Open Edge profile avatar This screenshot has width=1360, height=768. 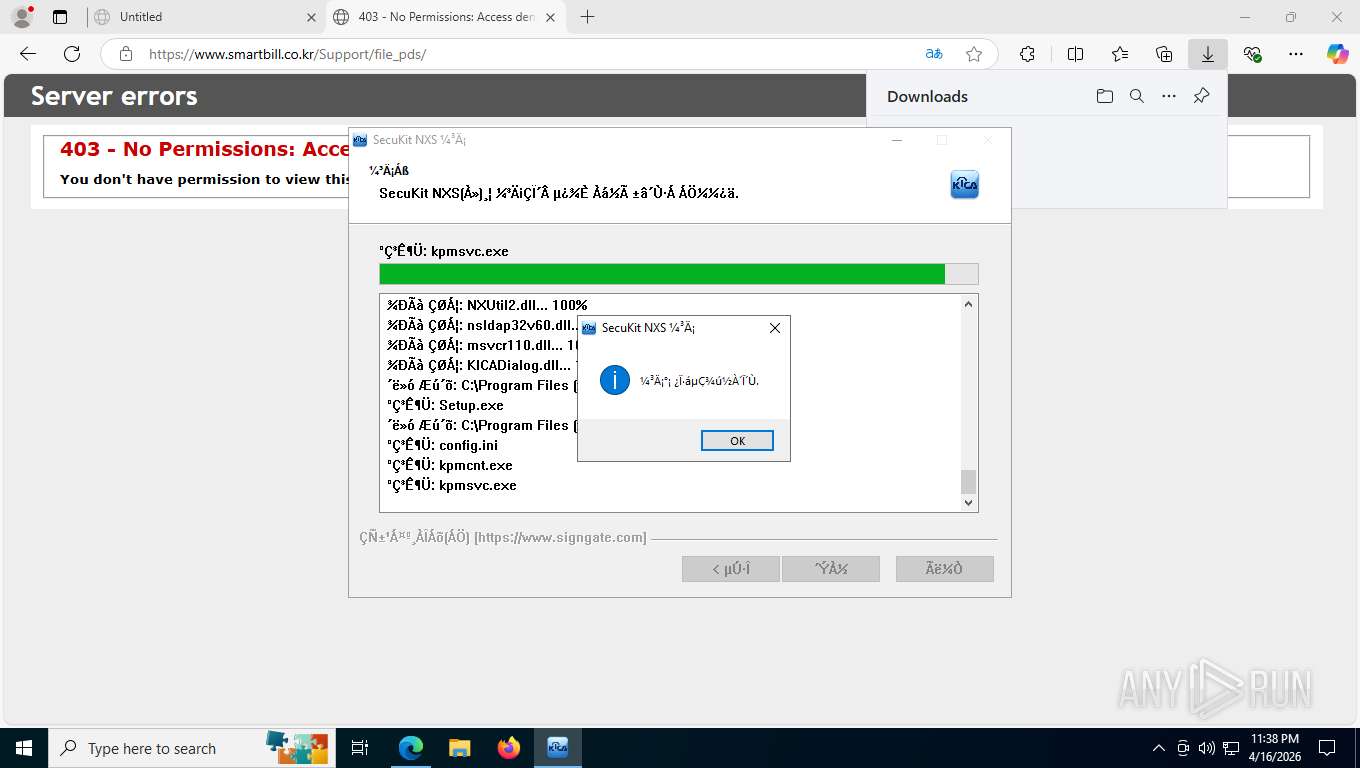pyautogui.click(x=21, y=17)
